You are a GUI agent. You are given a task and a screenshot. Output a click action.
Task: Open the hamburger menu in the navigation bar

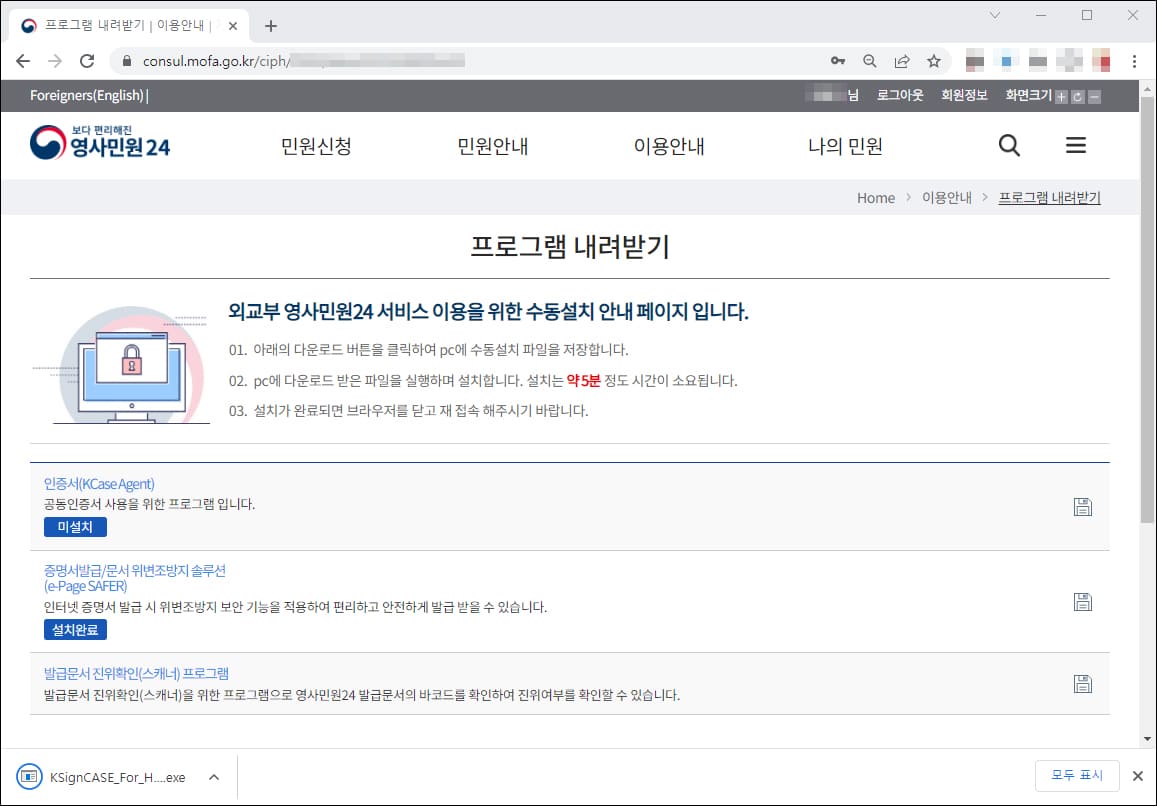(1076, 145)
